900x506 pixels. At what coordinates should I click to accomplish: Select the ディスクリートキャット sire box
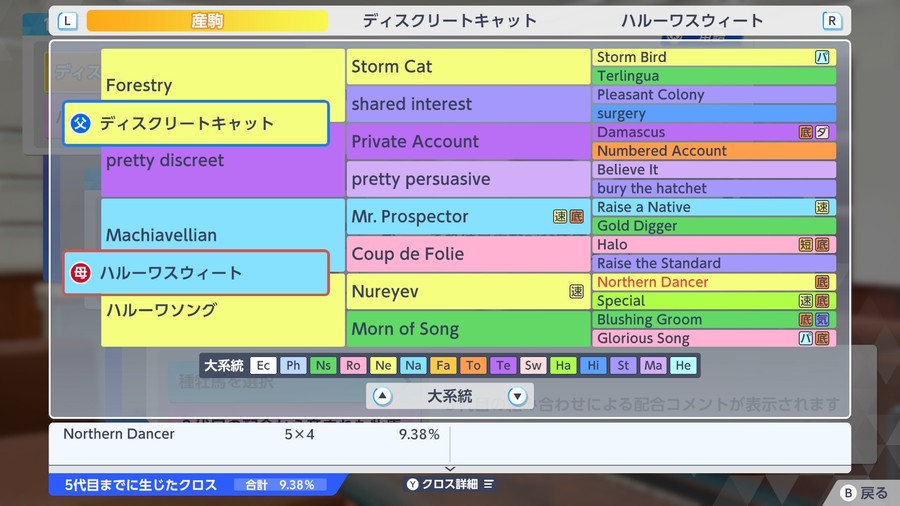pyautogui.click(x=196, y=123)
